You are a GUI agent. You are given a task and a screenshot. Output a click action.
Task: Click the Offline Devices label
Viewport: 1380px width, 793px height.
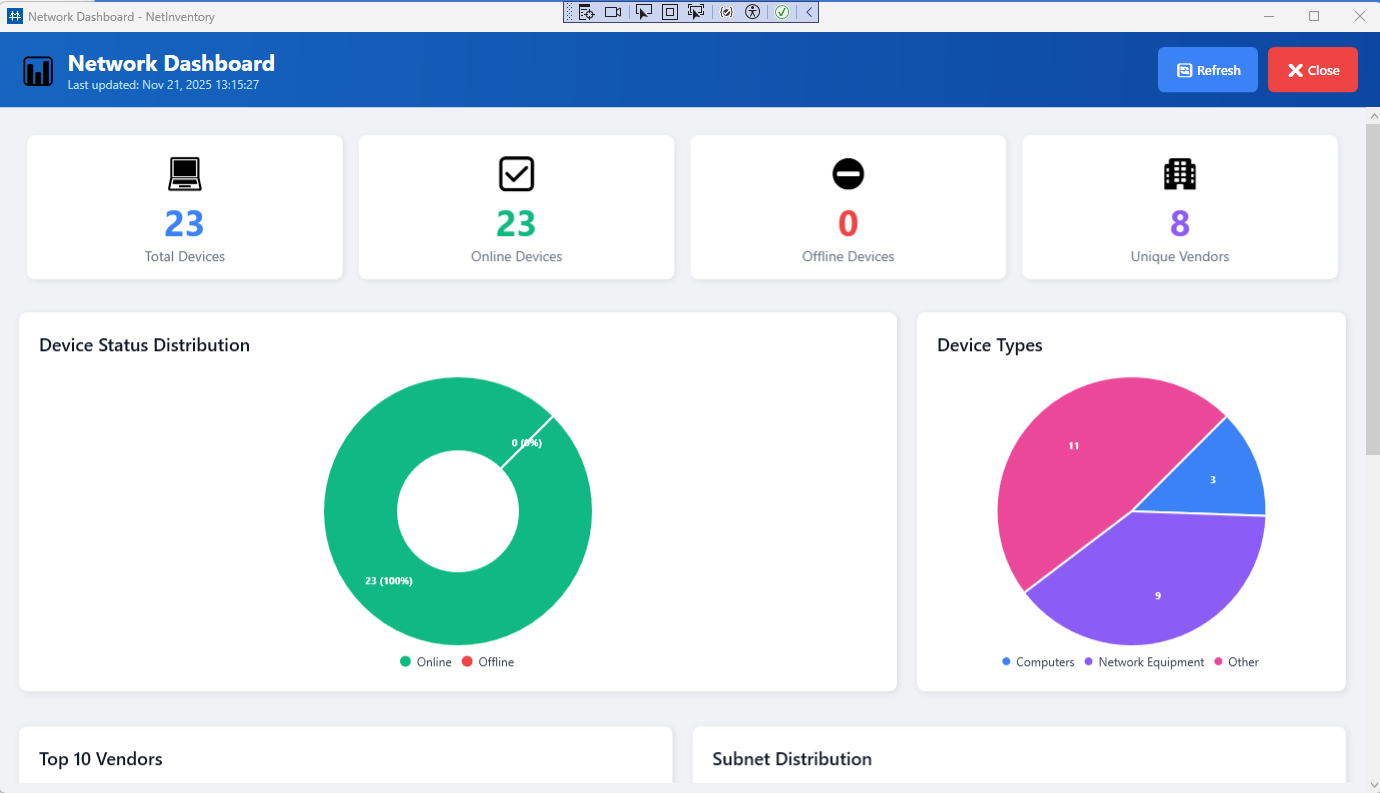848,257
